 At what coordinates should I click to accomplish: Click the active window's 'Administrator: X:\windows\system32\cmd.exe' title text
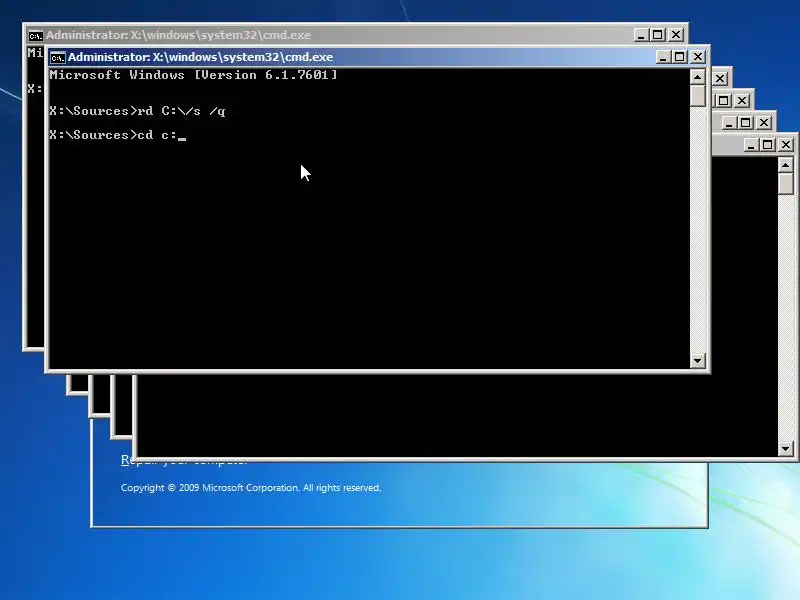pos(201,57)
